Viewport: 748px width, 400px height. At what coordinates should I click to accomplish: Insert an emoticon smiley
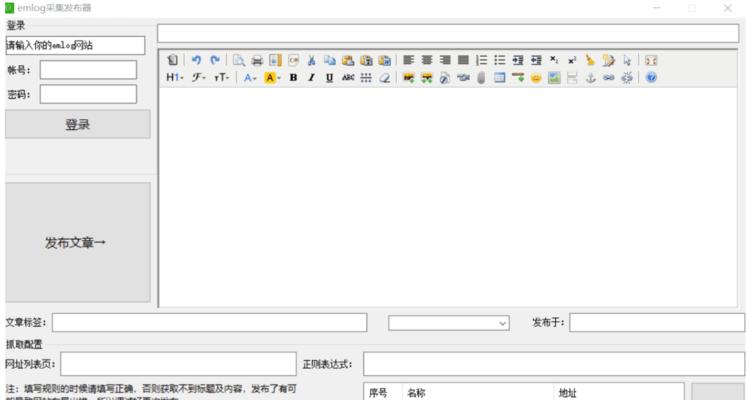coord(536,77)
